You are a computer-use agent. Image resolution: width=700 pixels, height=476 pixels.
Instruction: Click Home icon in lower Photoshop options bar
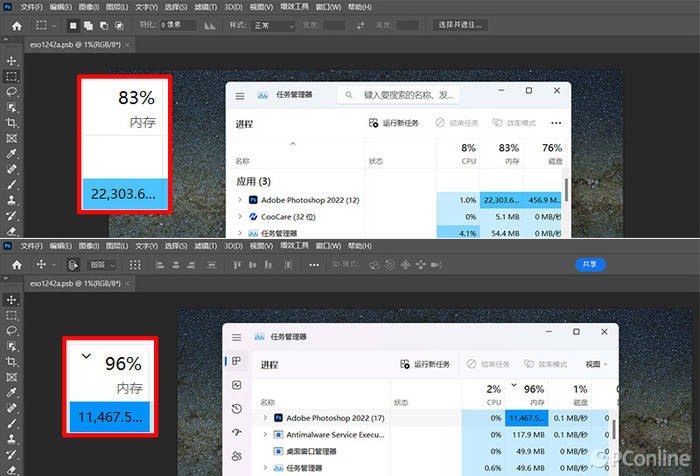click(x=17, y=265)
